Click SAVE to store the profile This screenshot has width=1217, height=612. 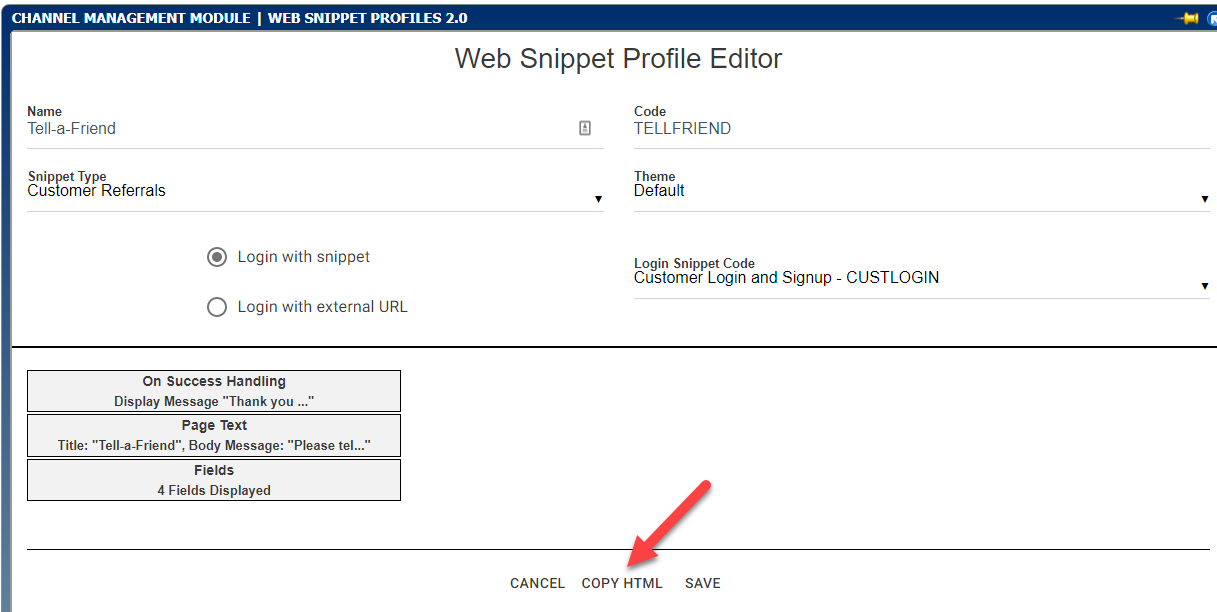coord(702,583)
